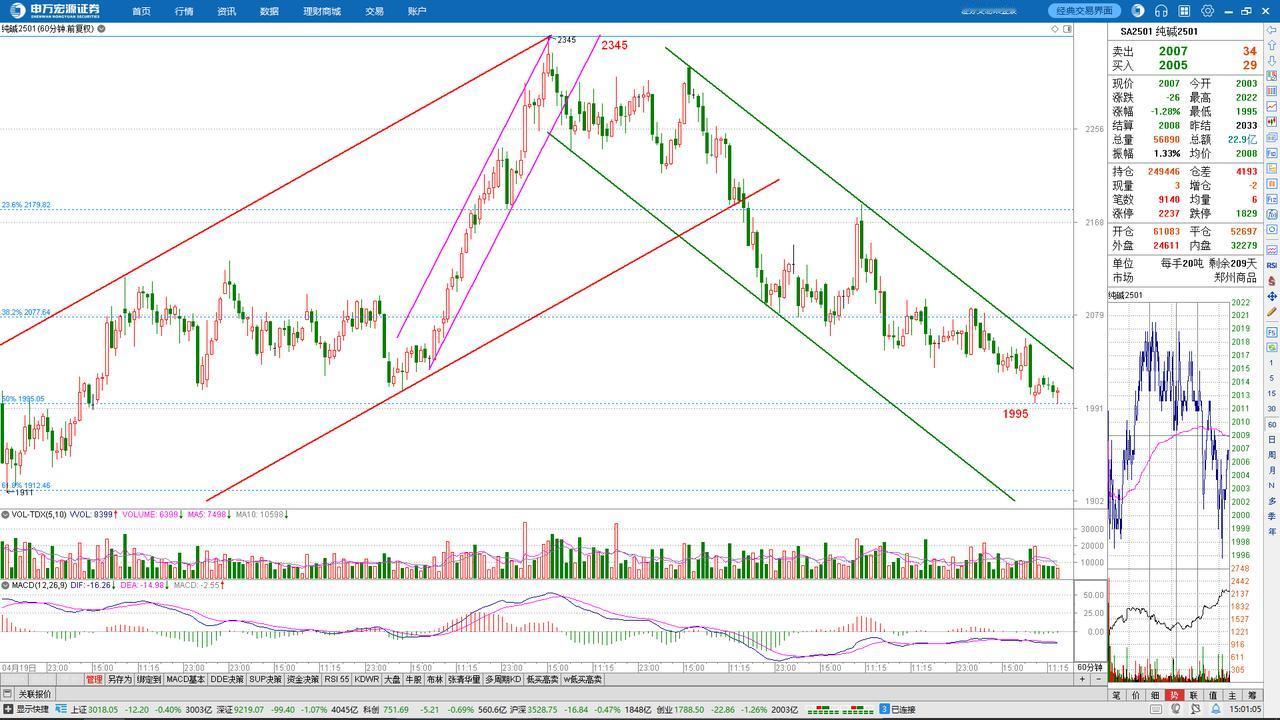
Task: Expand the 显示快捷 plus icon
Action: click(x=8, y=709)
